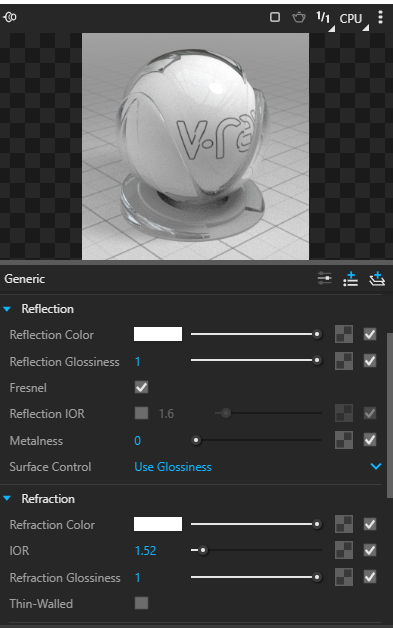
Task: Click the Refraction Color white swatch
Action: click(x=158, y=524)
